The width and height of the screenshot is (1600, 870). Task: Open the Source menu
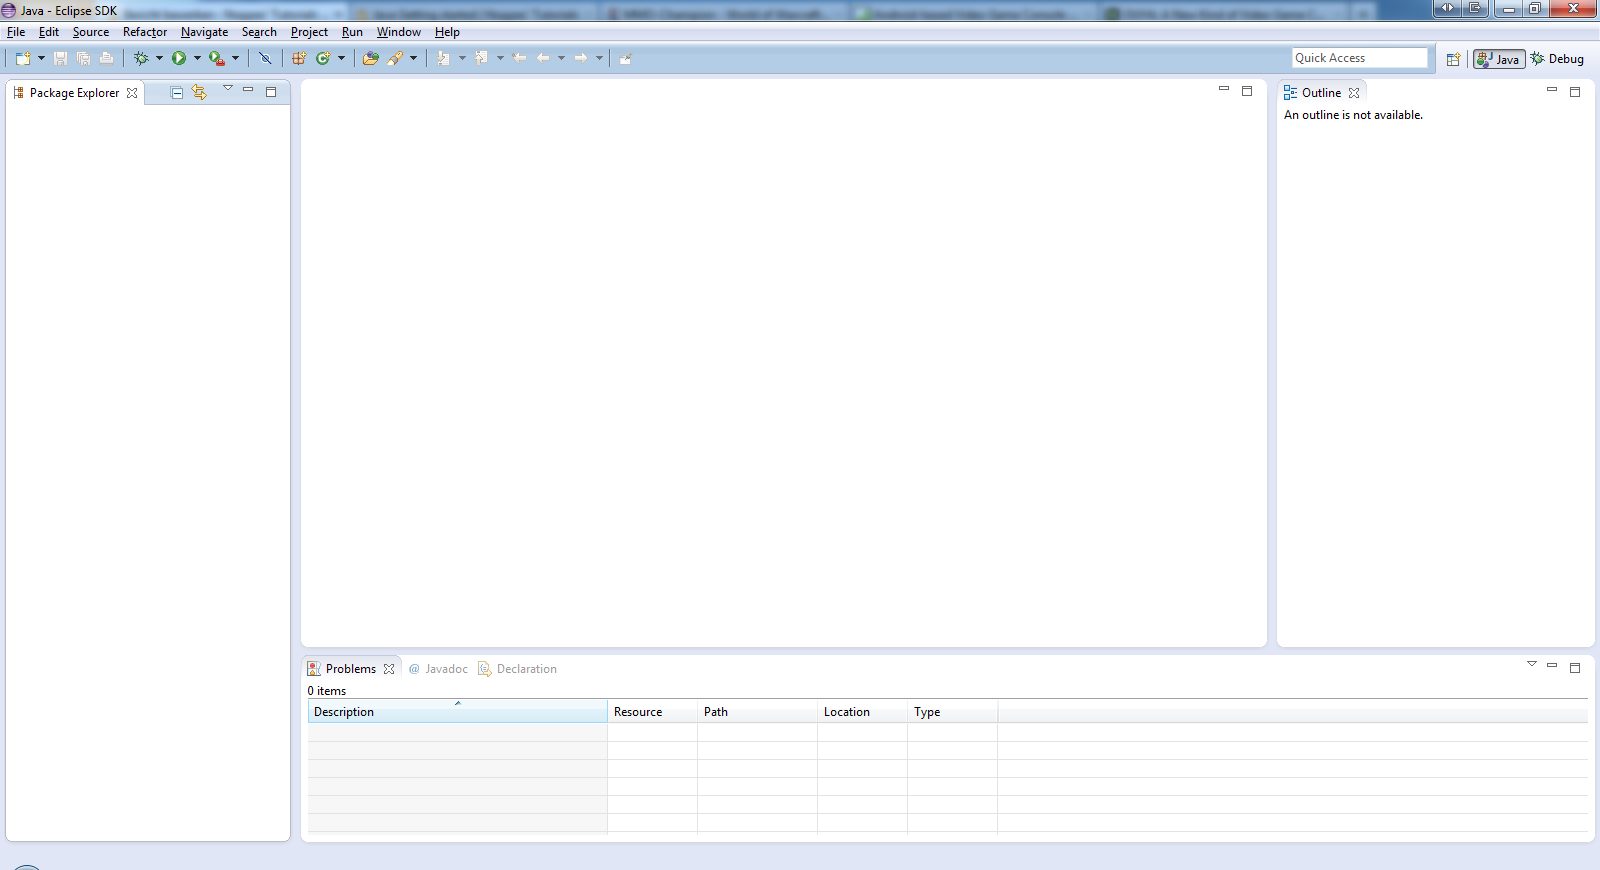91,32
